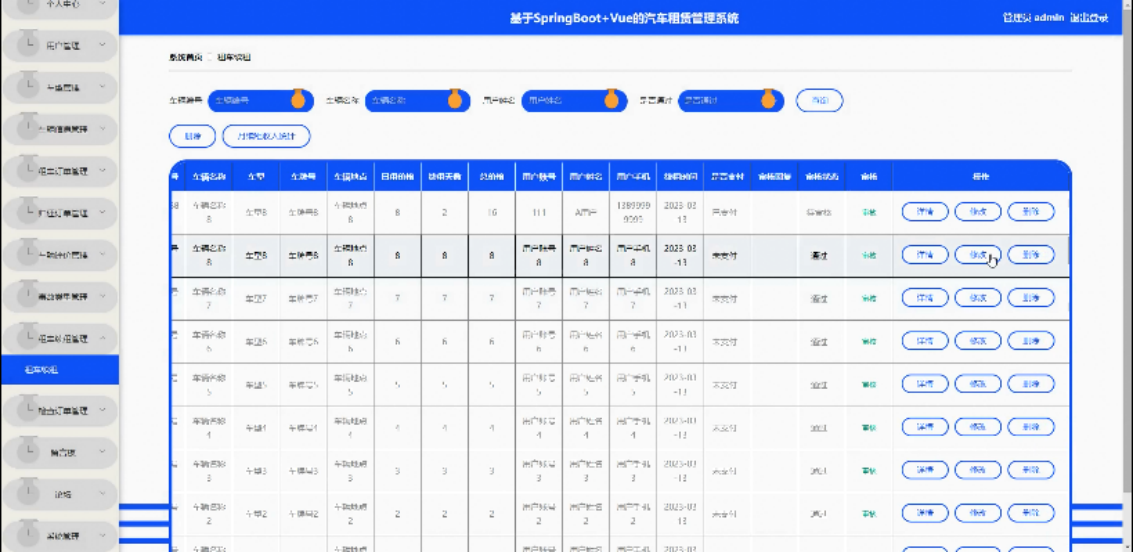Expand the 租车订单管理 sidebar chevron

point(102,171)
